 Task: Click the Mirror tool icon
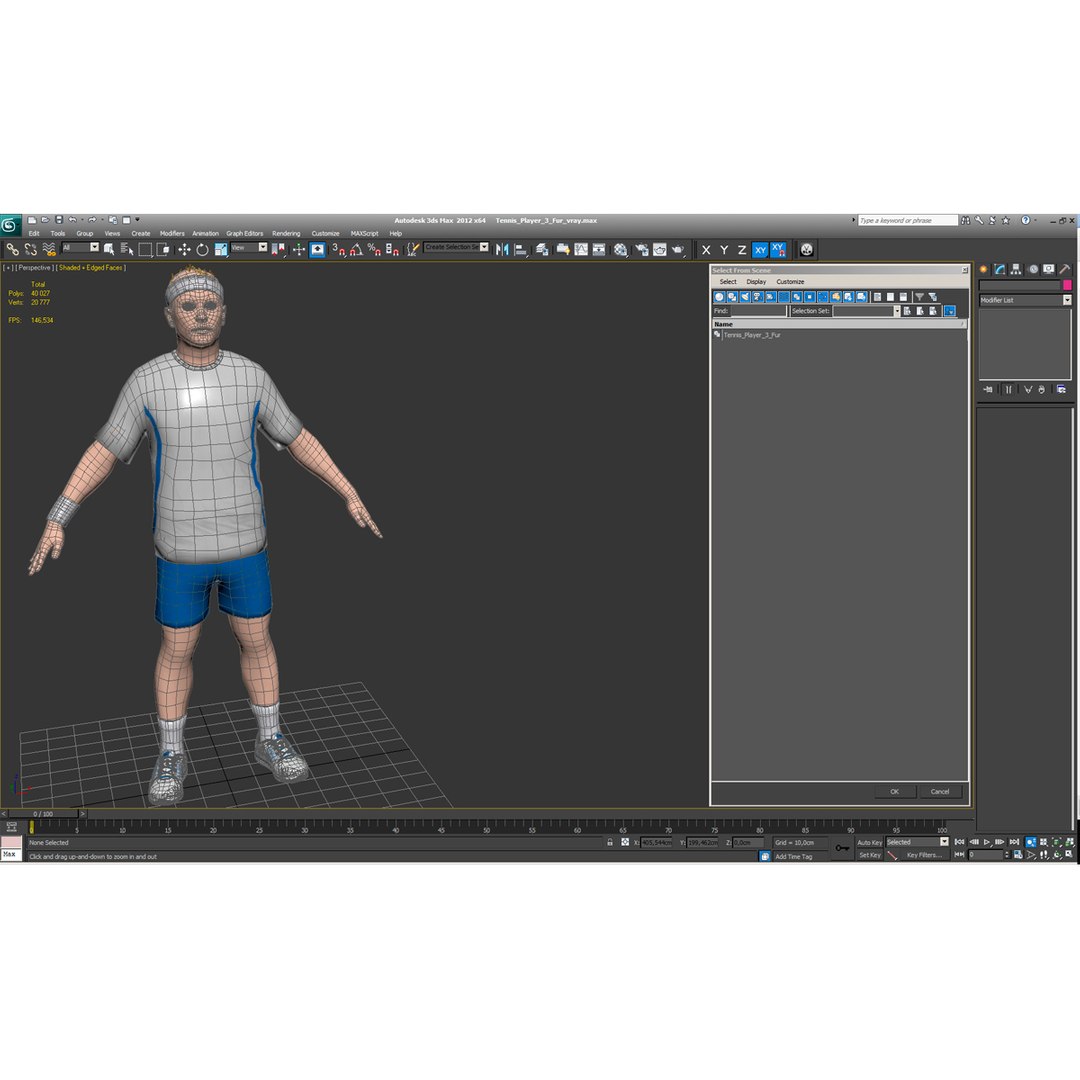[502, 249]
